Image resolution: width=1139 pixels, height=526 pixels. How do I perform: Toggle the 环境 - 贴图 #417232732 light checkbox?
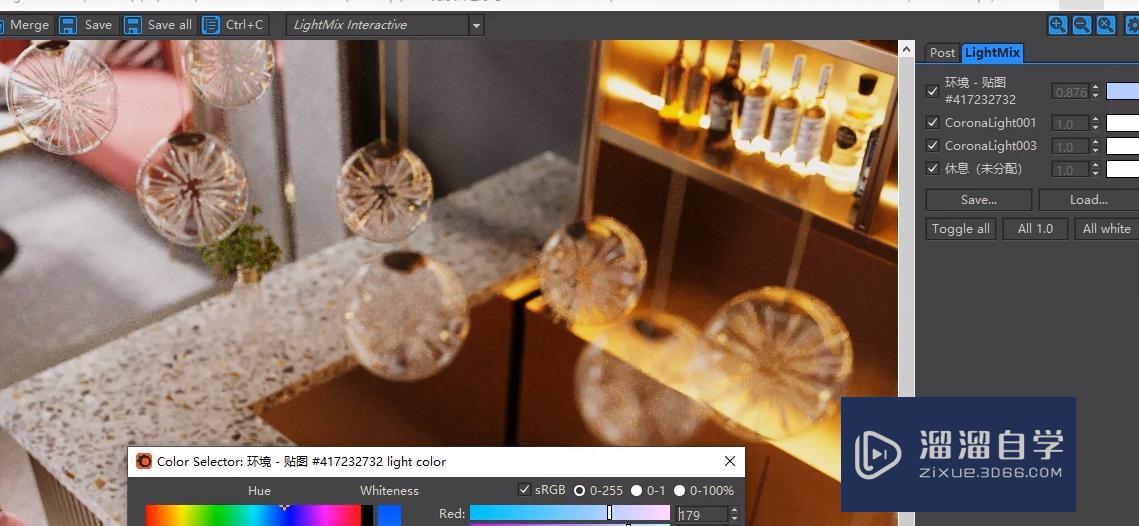933,92
